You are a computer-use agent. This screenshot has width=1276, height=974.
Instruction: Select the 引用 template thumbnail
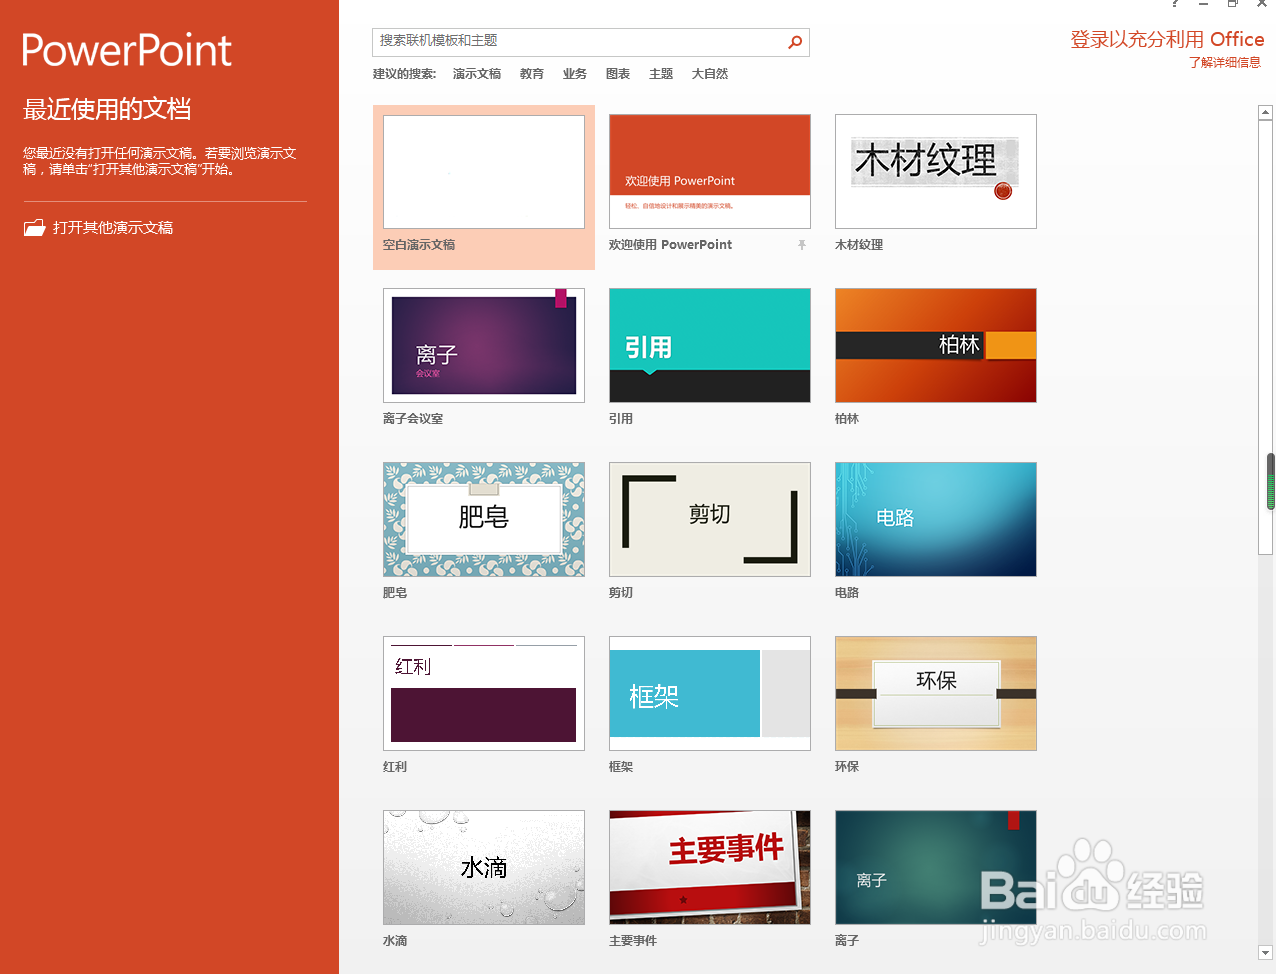pos(710,346)
